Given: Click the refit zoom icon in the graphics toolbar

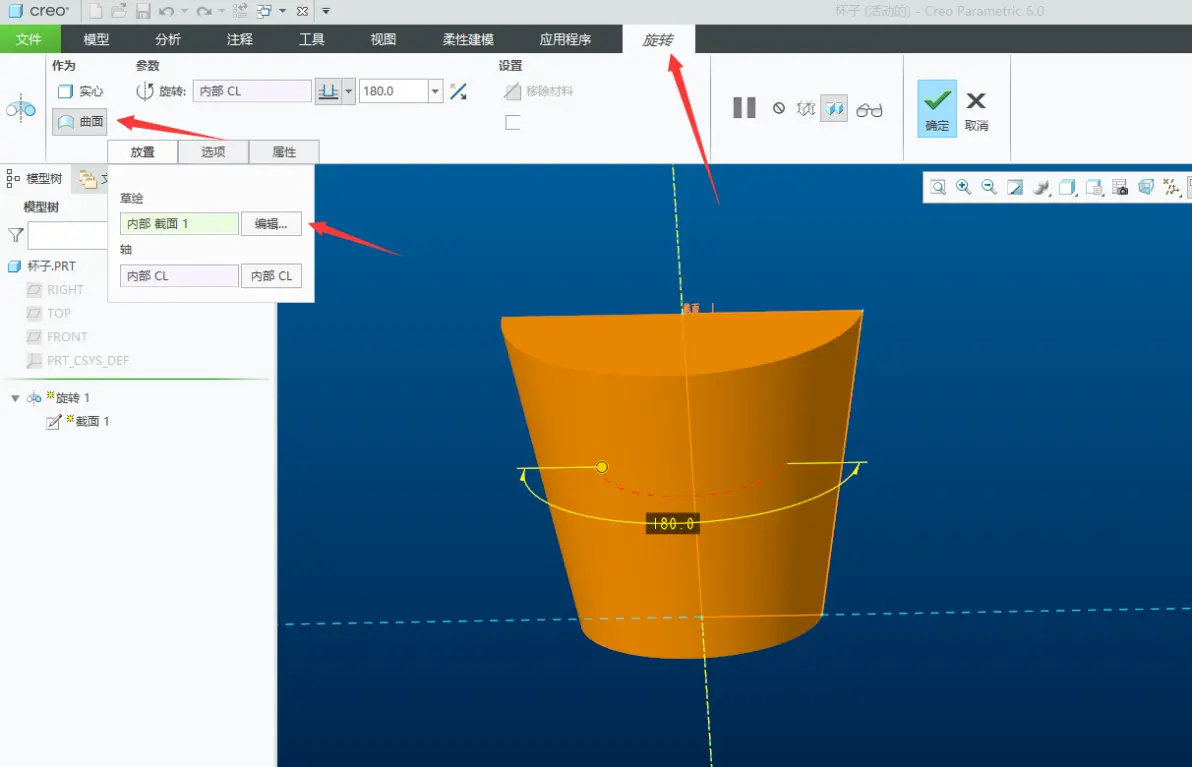Looking at the screenshot, I should coord(938,187).
